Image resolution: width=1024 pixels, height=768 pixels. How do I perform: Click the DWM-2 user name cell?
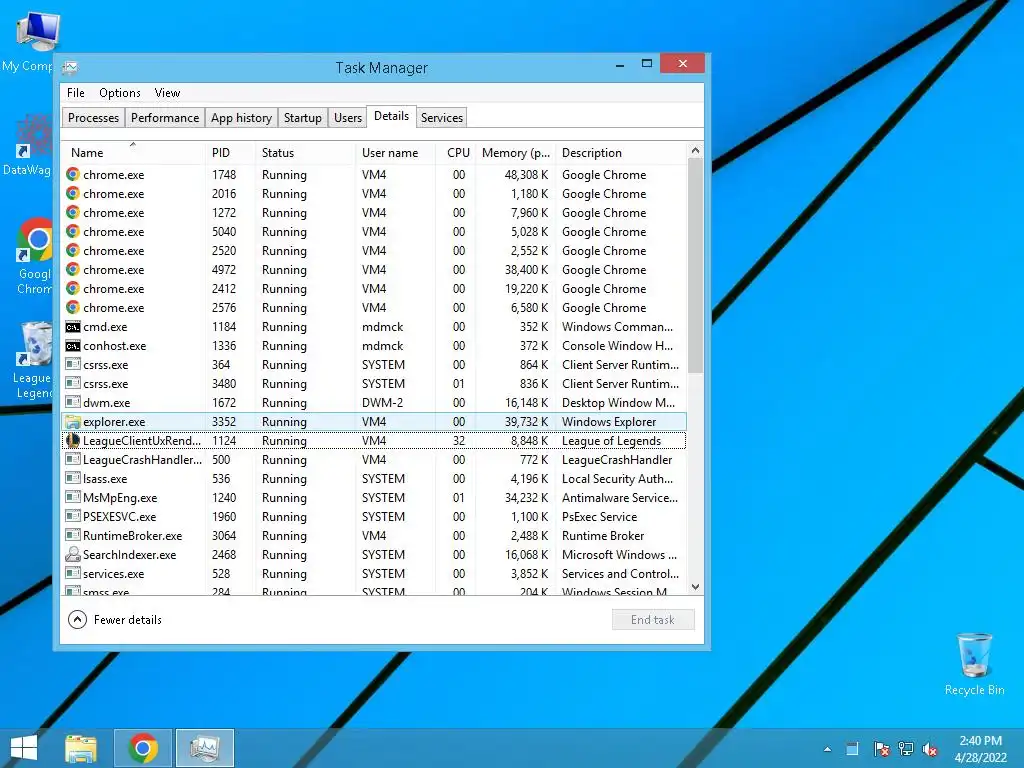(383, 403)
